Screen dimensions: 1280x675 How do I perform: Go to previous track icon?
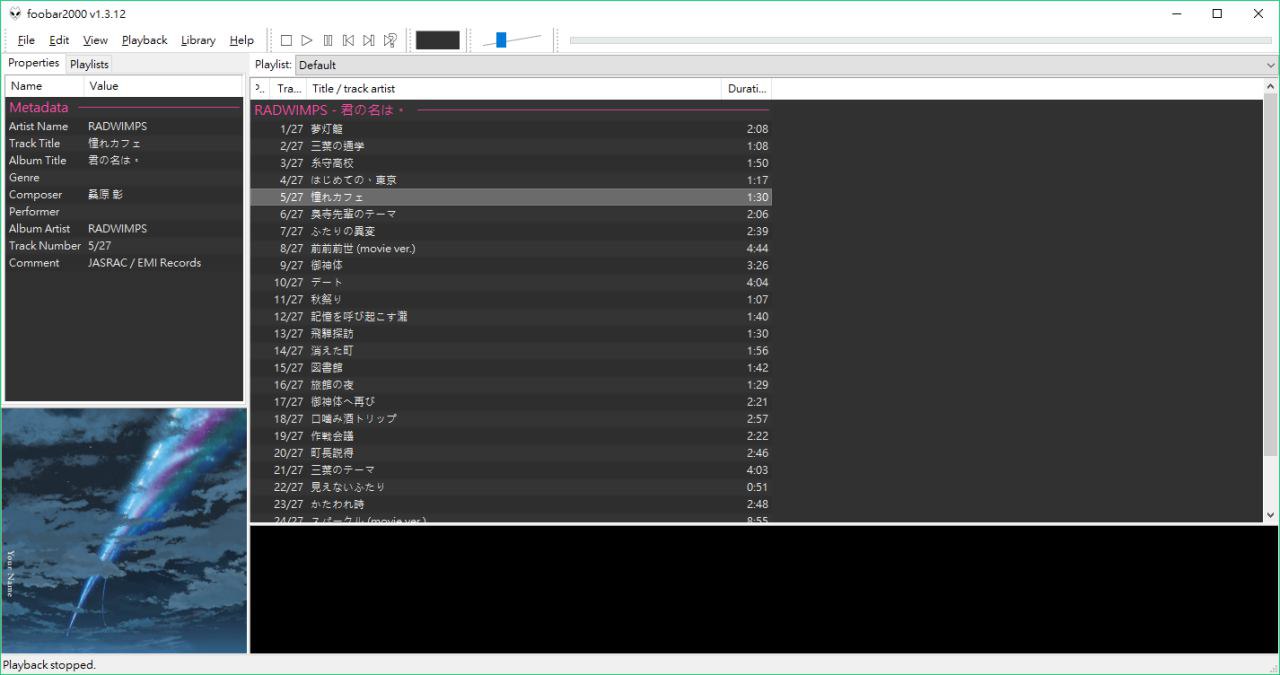(348, 40)
